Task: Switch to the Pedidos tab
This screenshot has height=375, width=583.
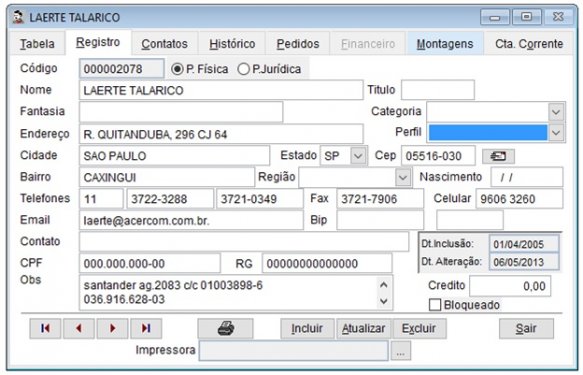Action: [298, 44]
